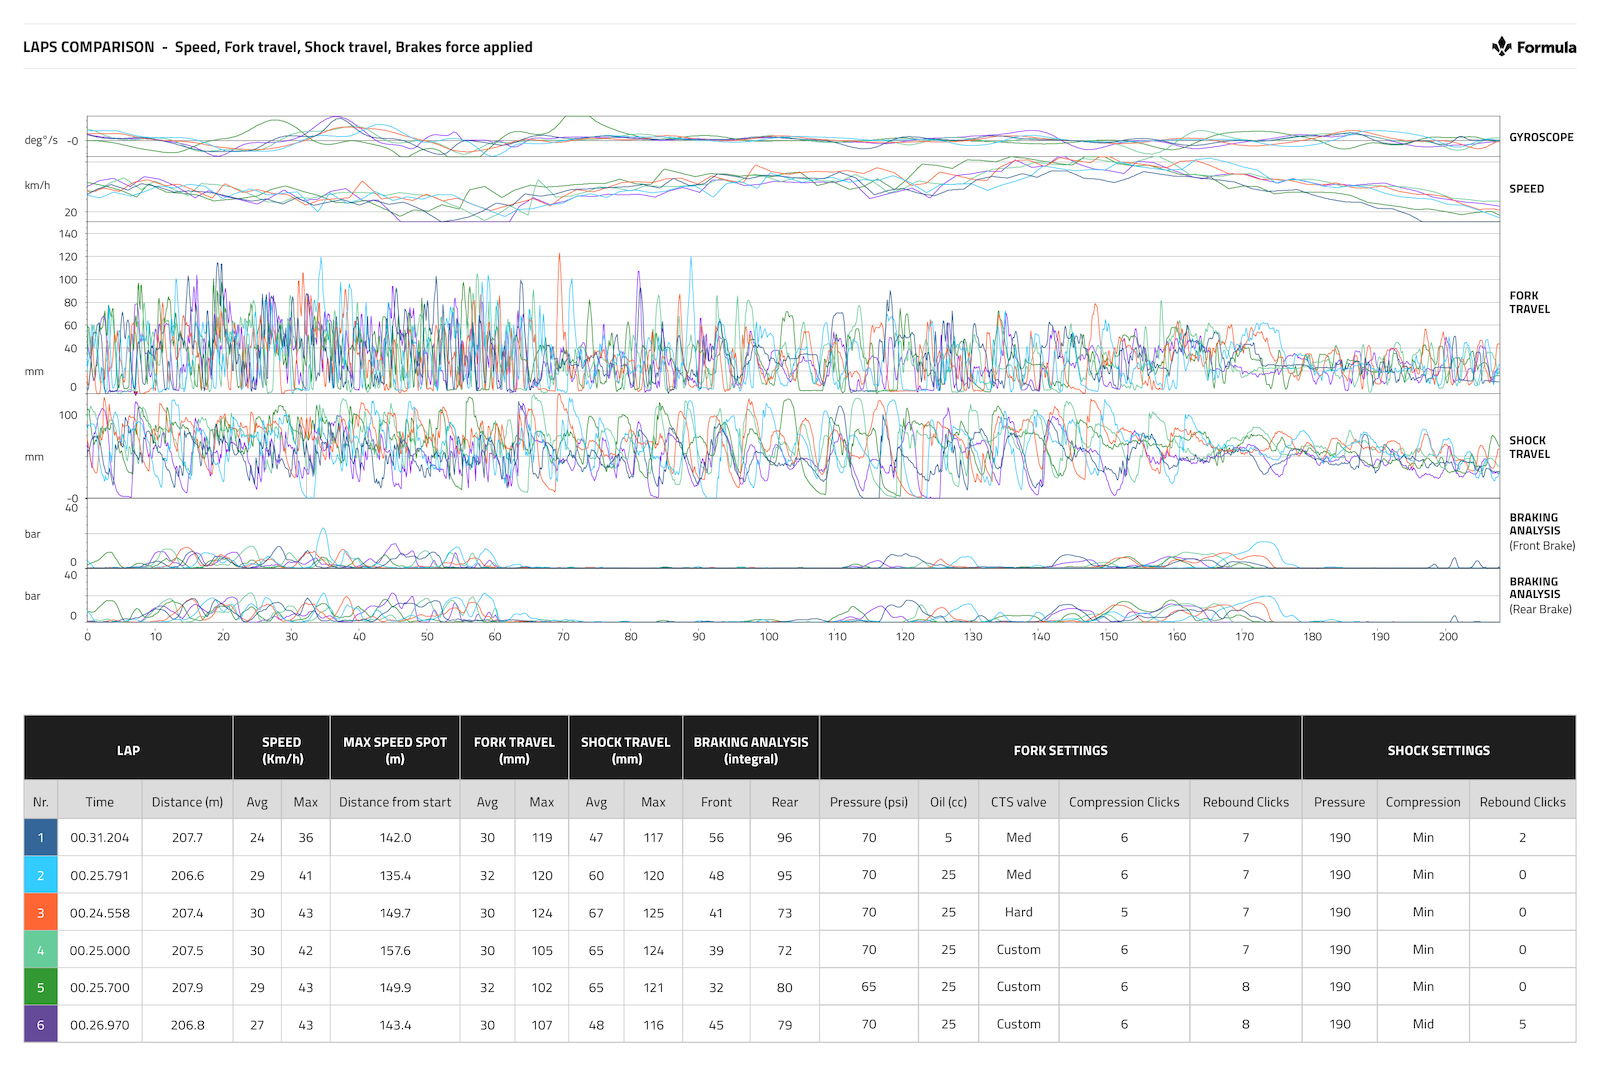Click the km/h axis unit label
1600x1066 pixels.
point(37,185)
